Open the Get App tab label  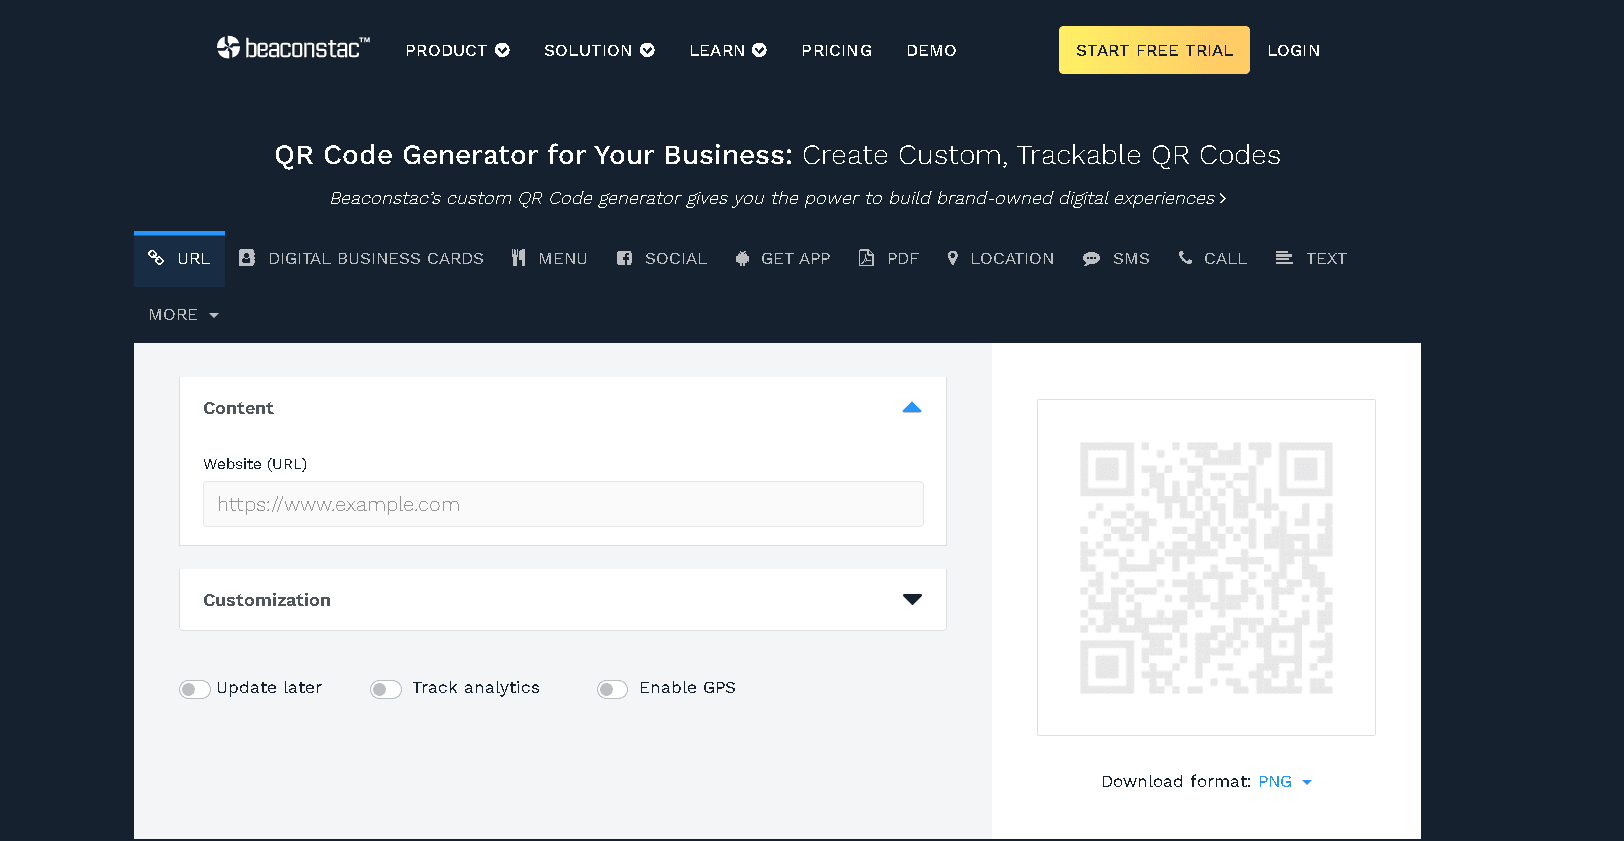click(x=796, y=258)
